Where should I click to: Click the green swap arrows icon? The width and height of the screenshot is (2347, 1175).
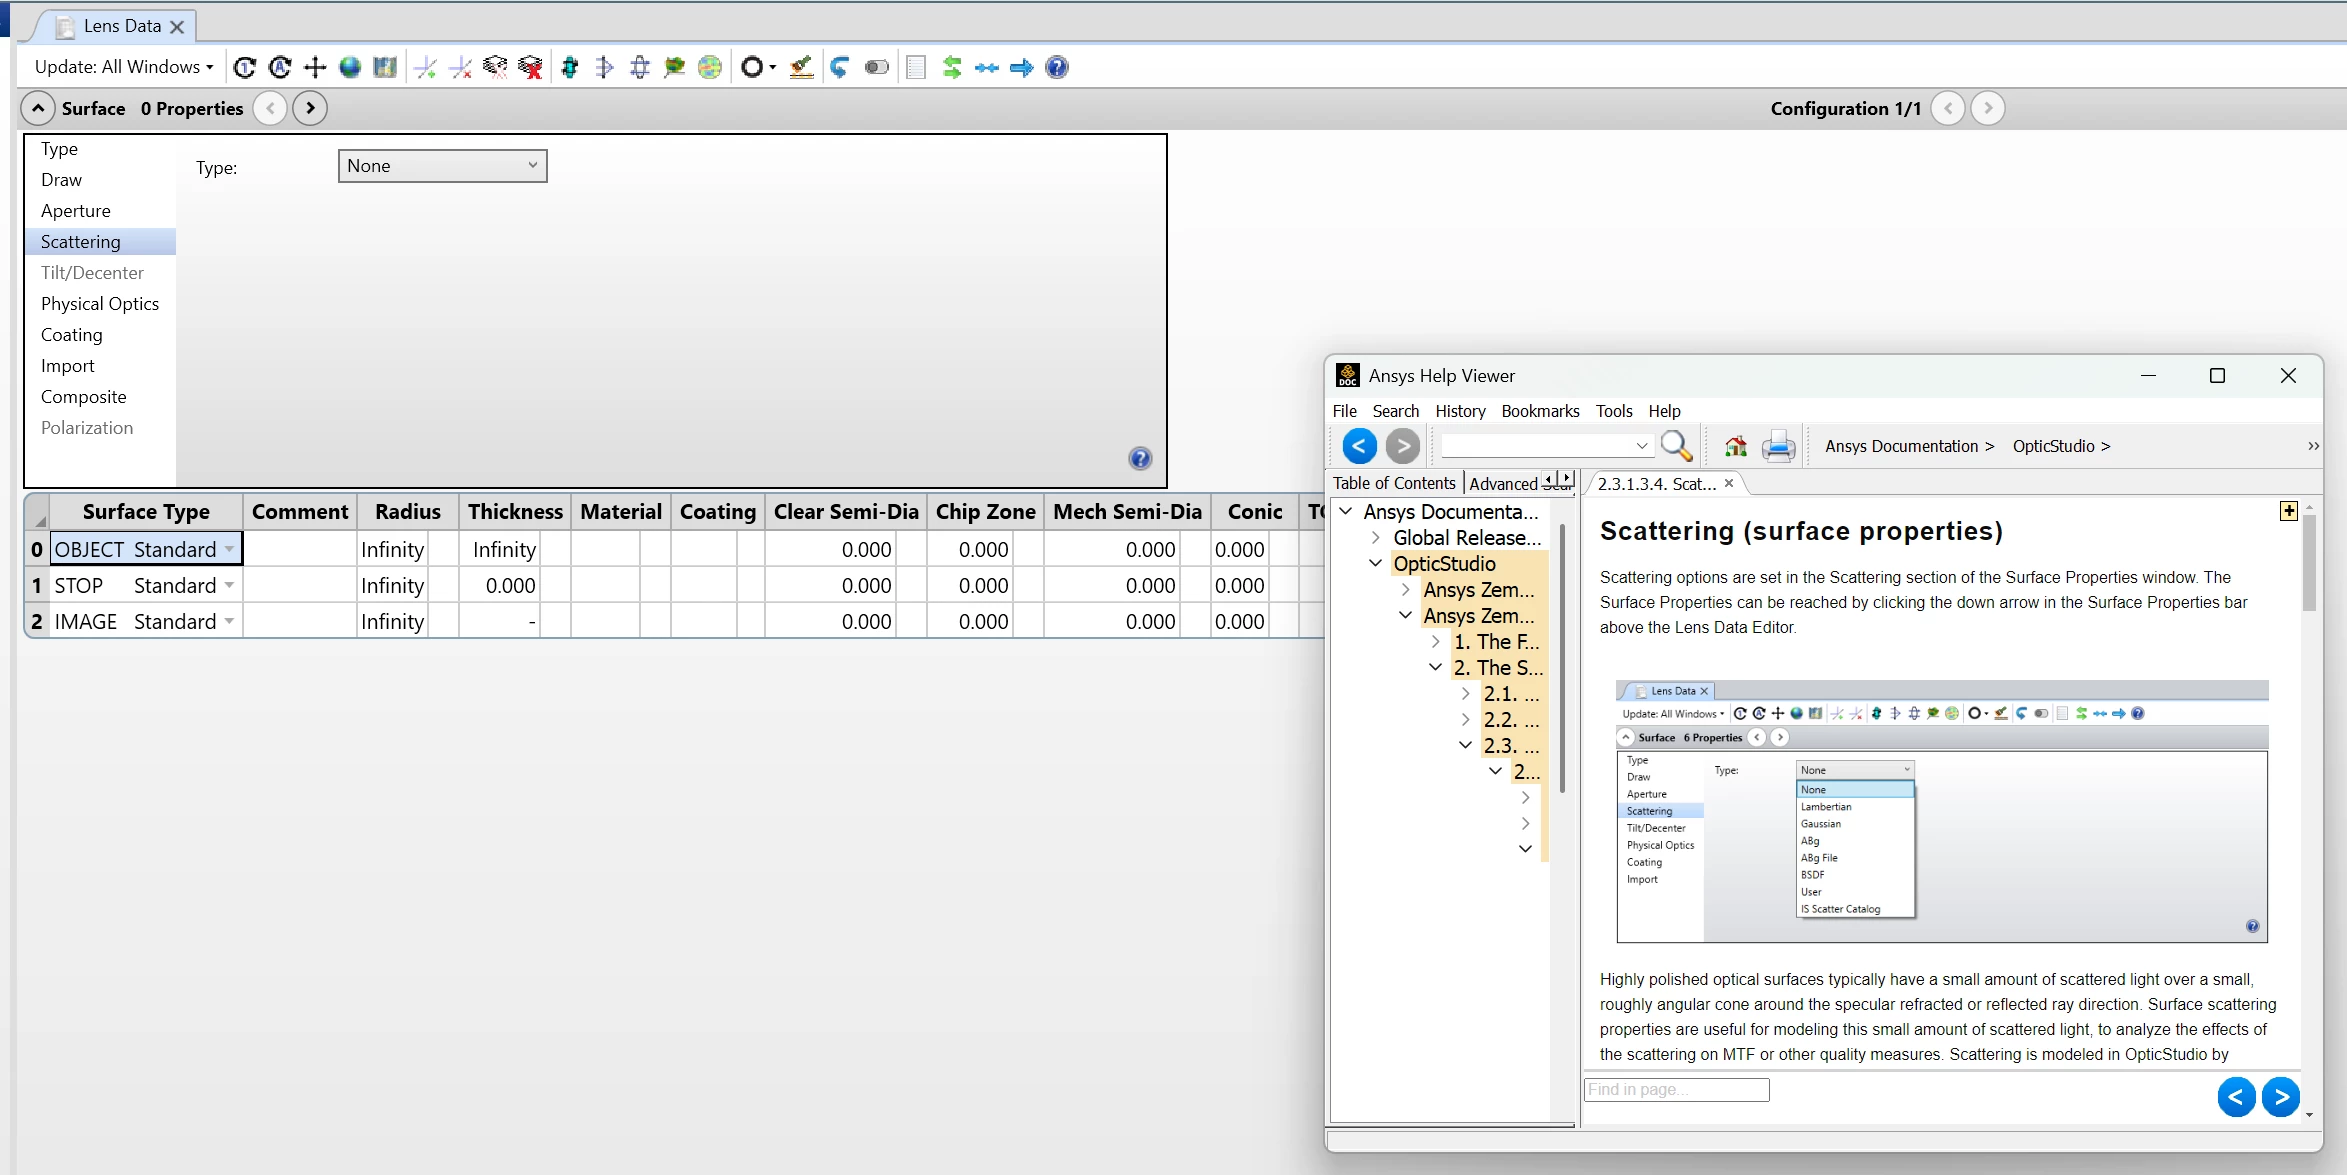coord(952,67)
